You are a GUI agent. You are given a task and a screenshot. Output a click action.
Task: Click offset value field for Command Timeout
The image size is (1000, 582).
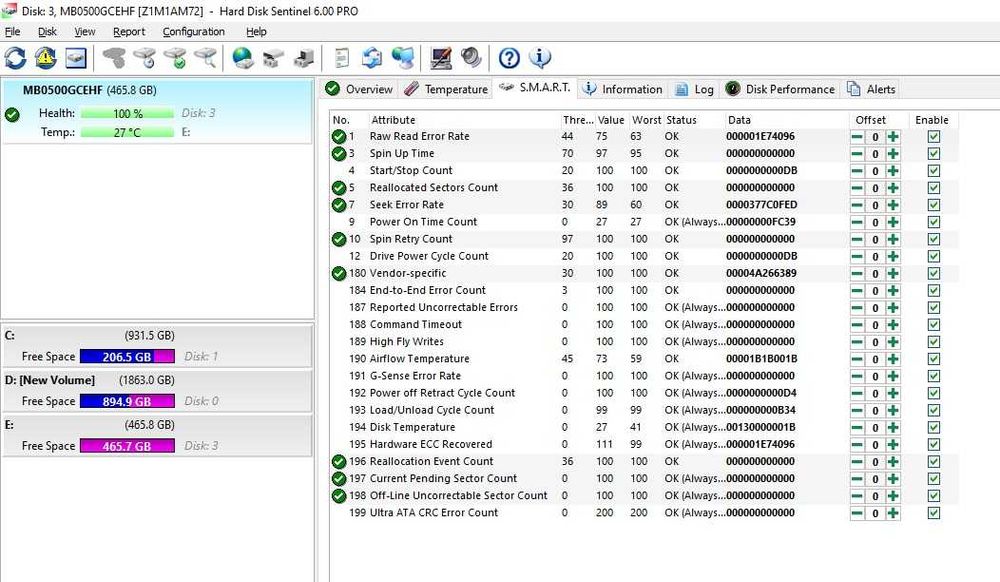875,325
